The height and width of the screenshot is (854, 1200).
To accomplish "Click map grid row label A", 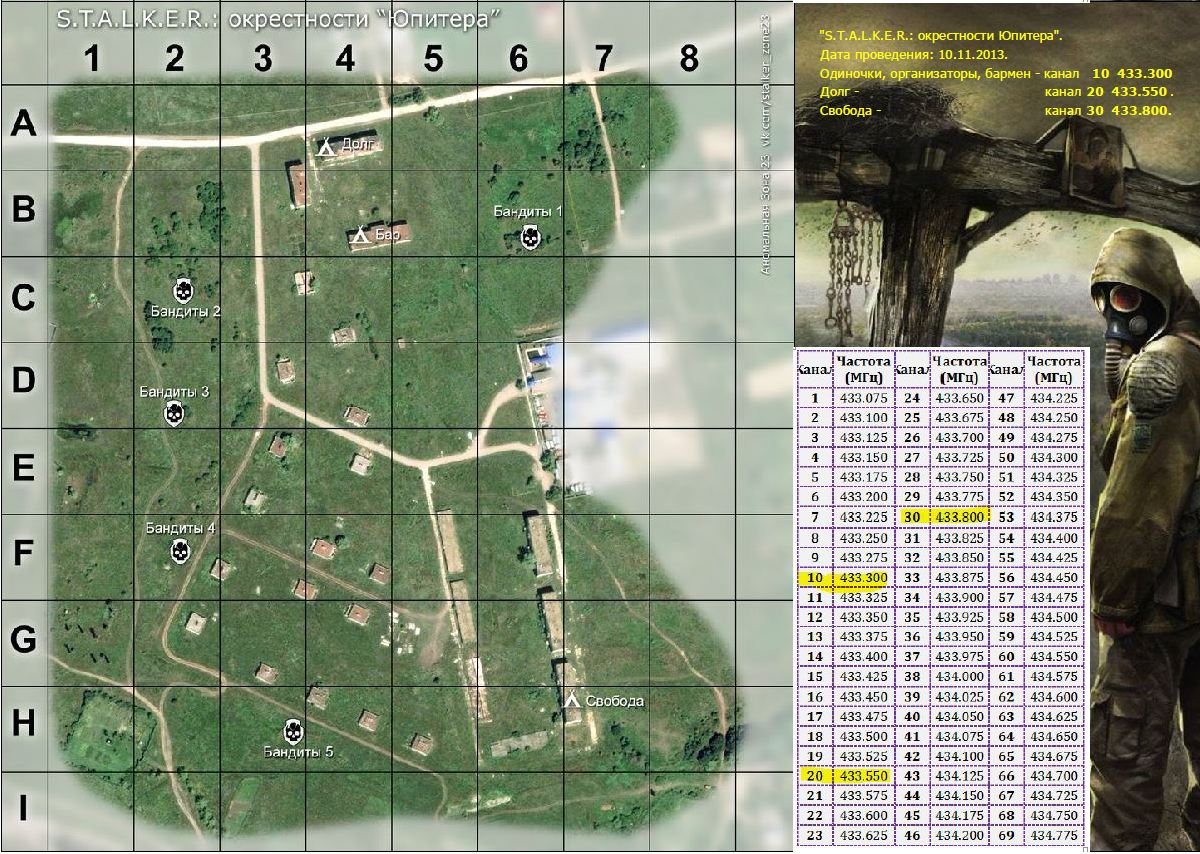I will coord(24,125).
